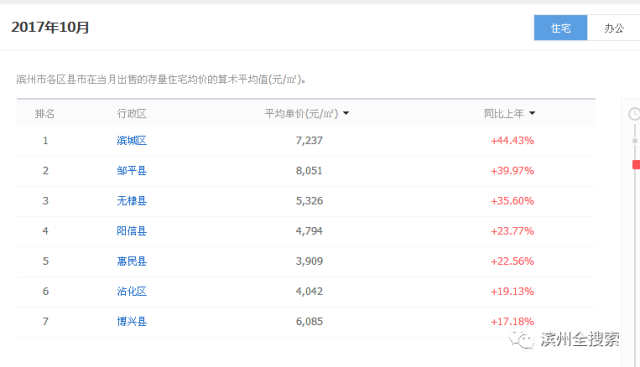Click the 排名 column header
The image size is (640, 367).
coord(44,113)
